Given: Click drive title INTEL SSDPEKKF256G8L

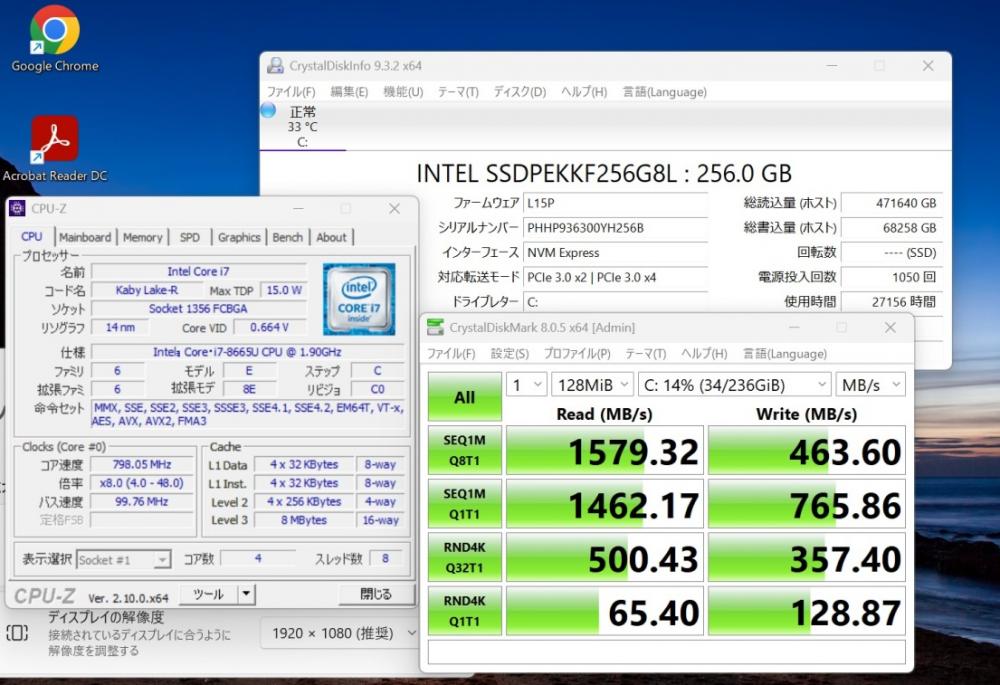Looking at the screenshot, I should click(604, 173).
